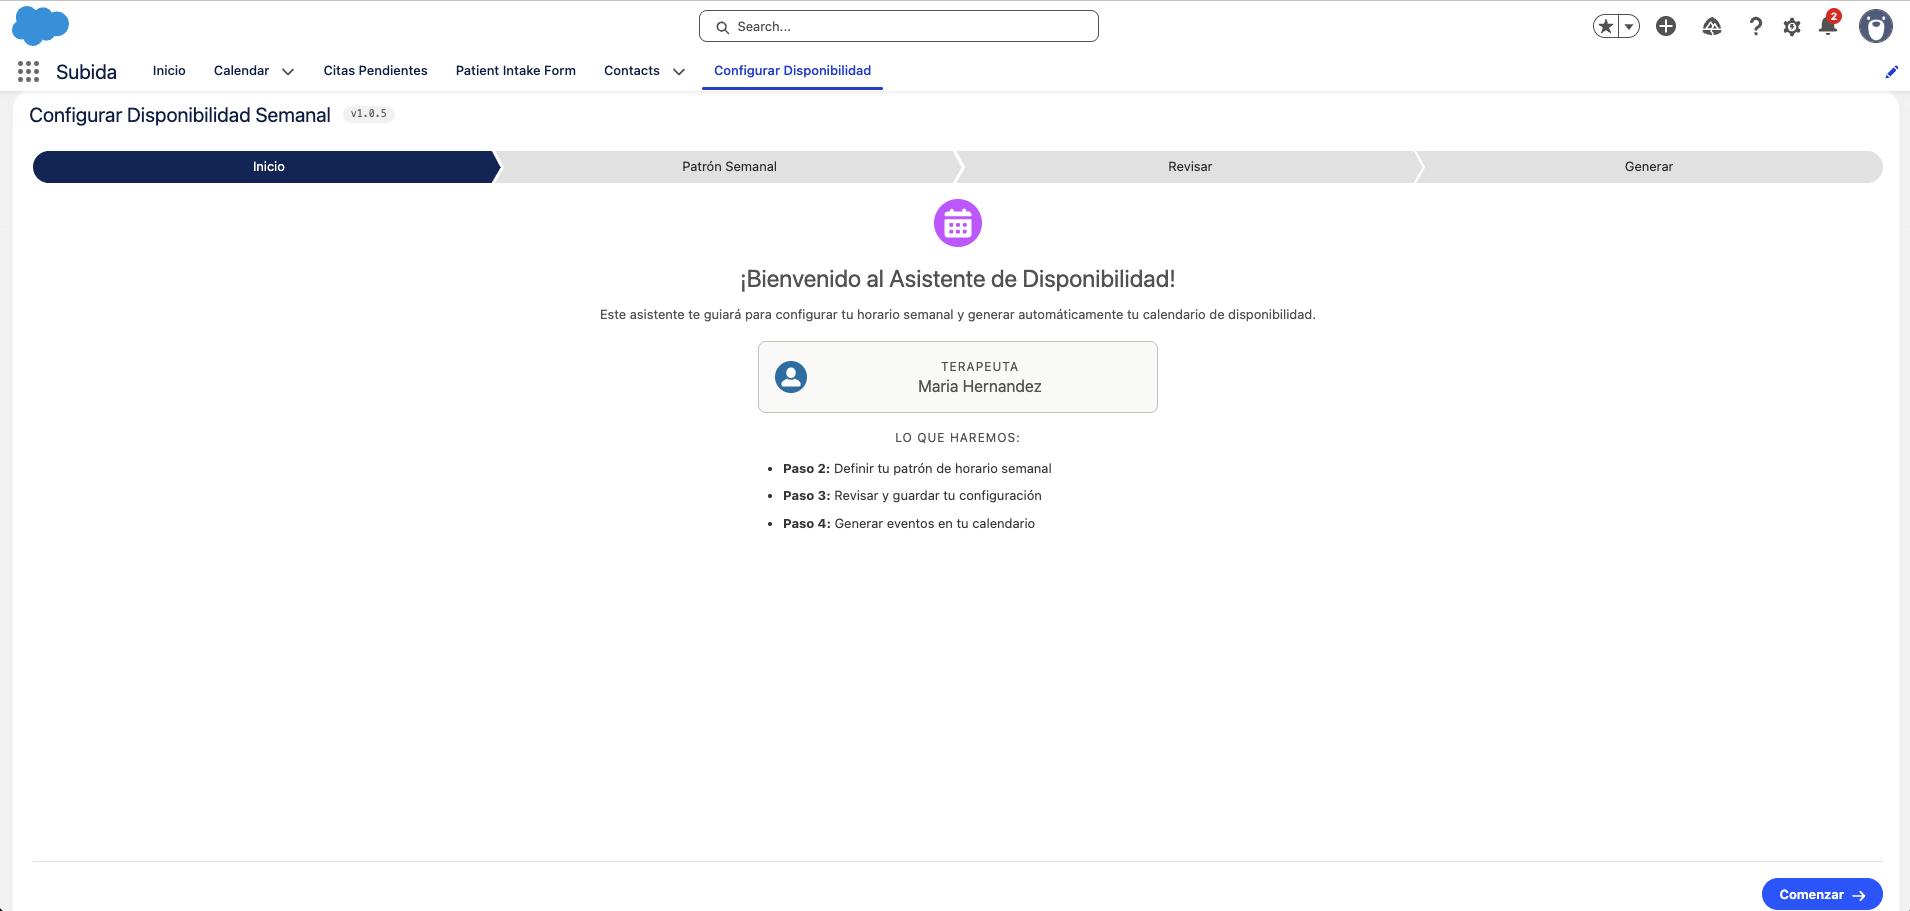Click the Paso 4 list item
The height and width of the screenshot is (911, 1910).
909,523
